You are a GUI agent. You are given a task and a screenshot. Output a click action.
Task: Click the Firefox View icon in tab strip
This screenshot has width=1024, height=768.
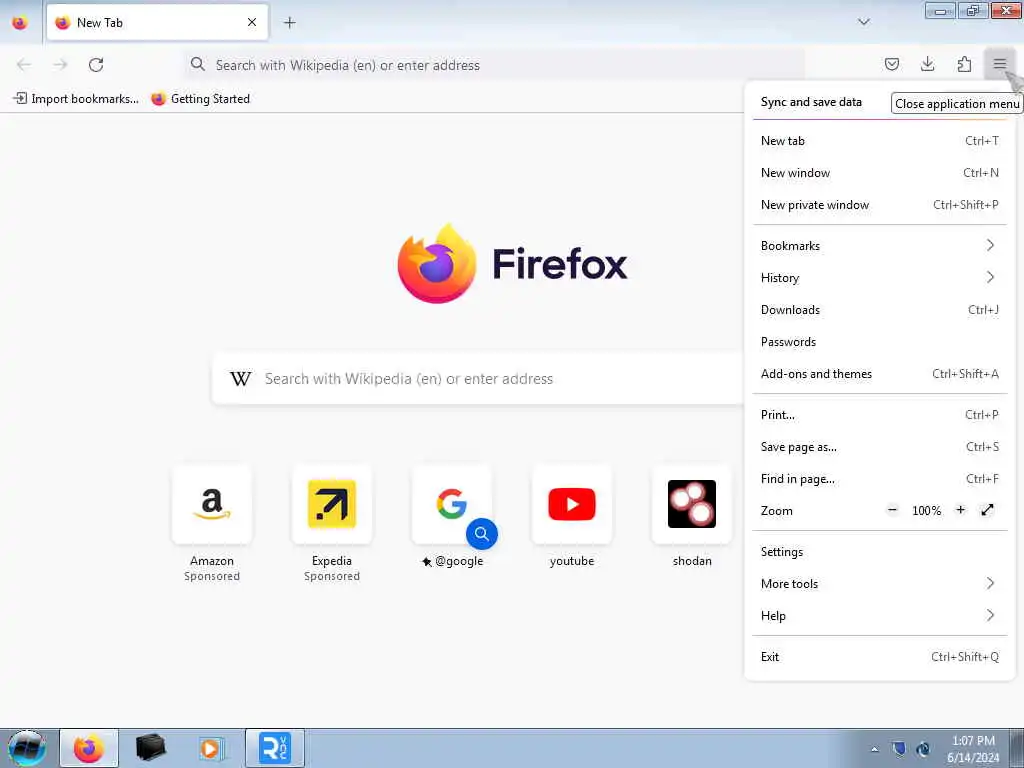[20, 23]
